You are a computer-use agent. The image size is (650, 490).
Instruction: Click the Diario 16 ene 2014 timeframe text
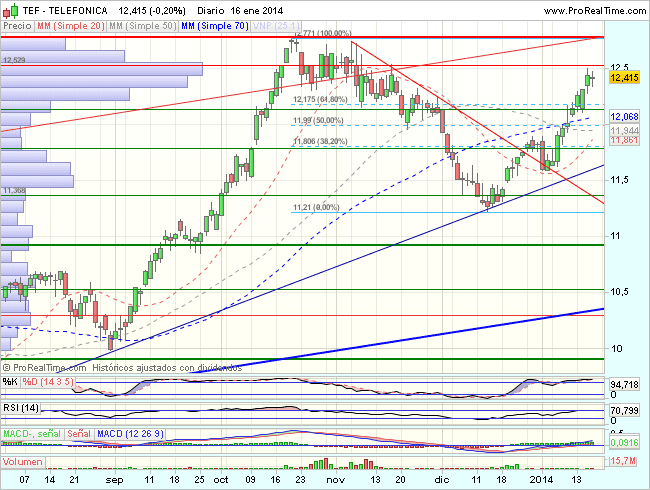pyautogui.click(x=240, y=11)
